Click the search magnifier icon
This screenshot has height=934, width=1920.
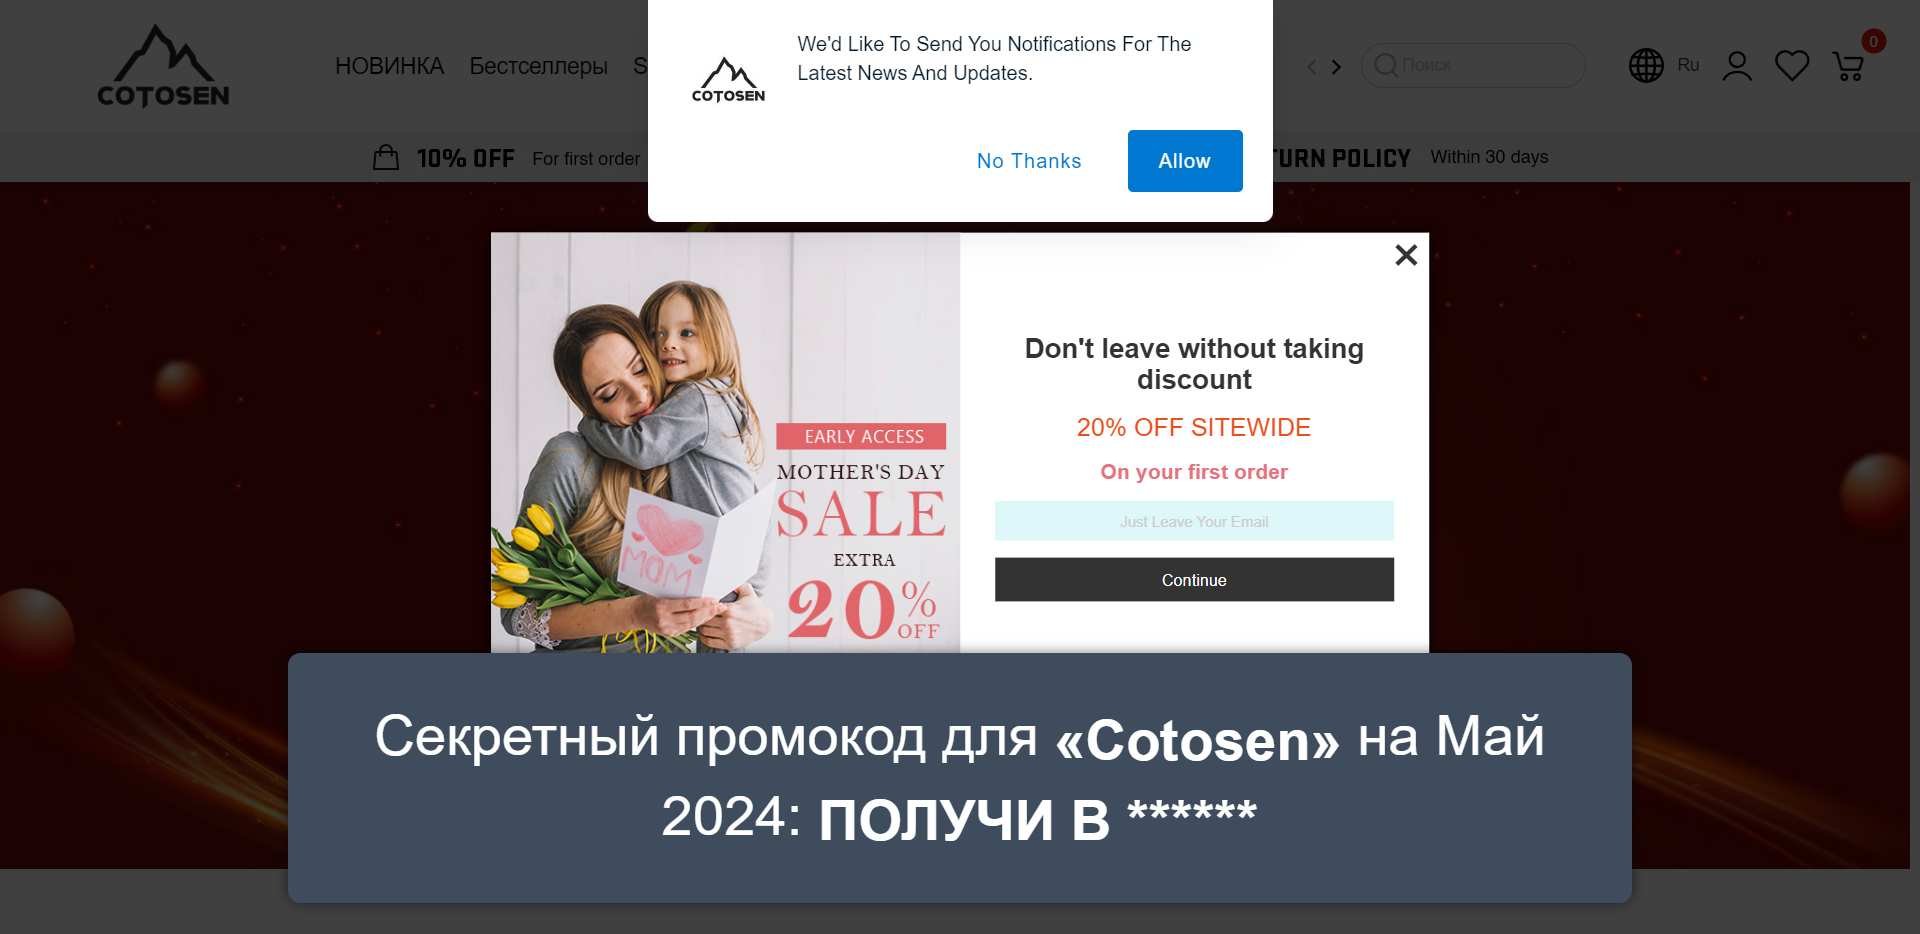click(x=1385, y=65)
